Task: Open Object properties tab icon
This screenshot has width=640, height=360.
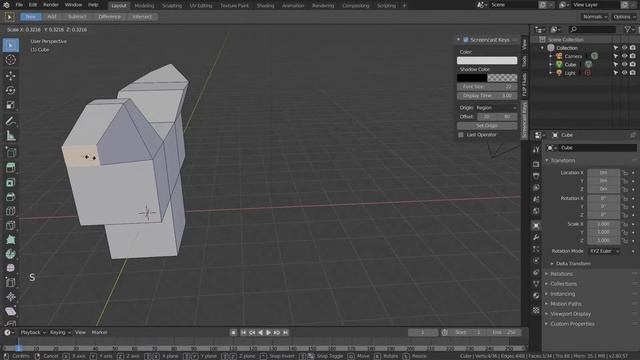Action: tap(536, 226)
